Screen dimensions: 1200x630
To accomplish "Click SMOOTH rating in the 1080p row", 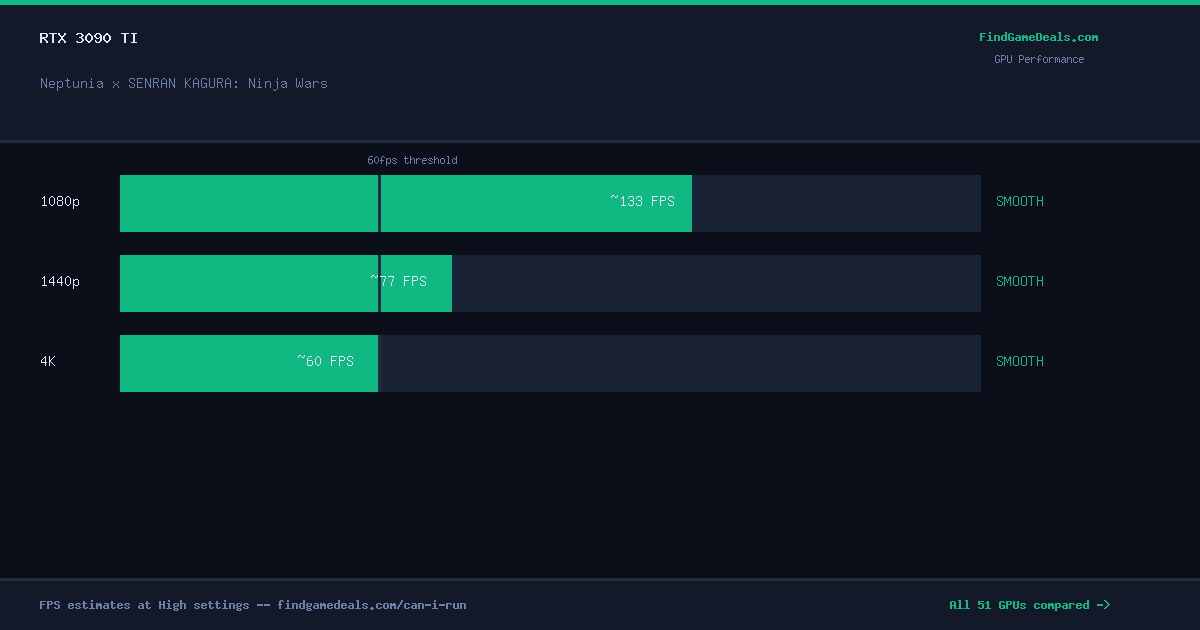I will (1020, 201).
